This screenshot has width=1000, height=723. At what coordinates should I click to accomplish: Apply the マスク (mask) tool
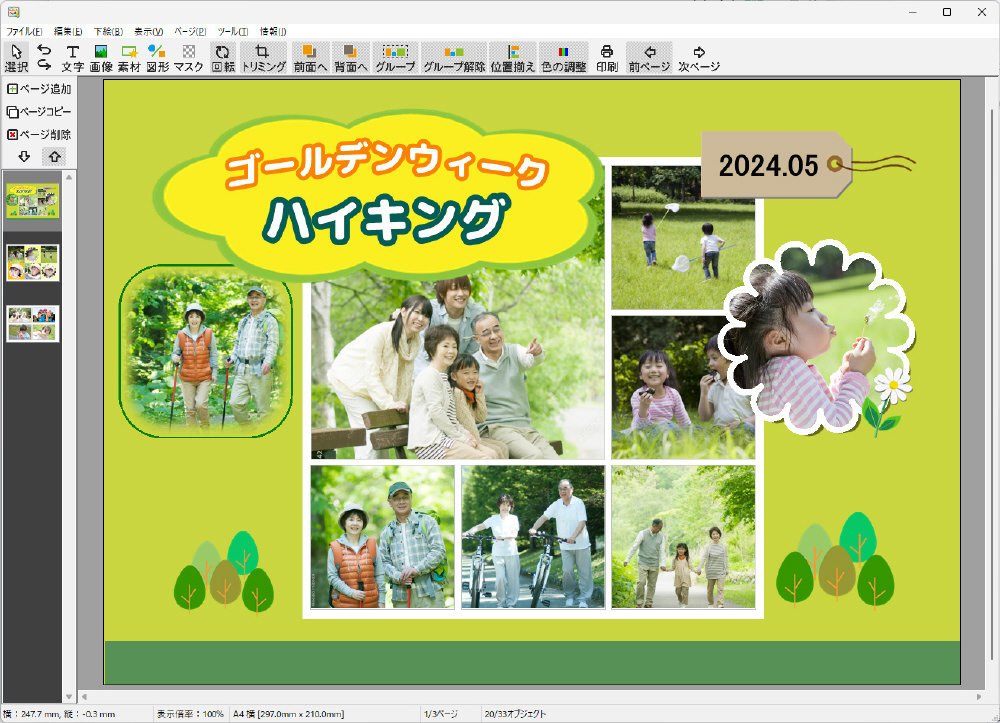coord(188,58)
